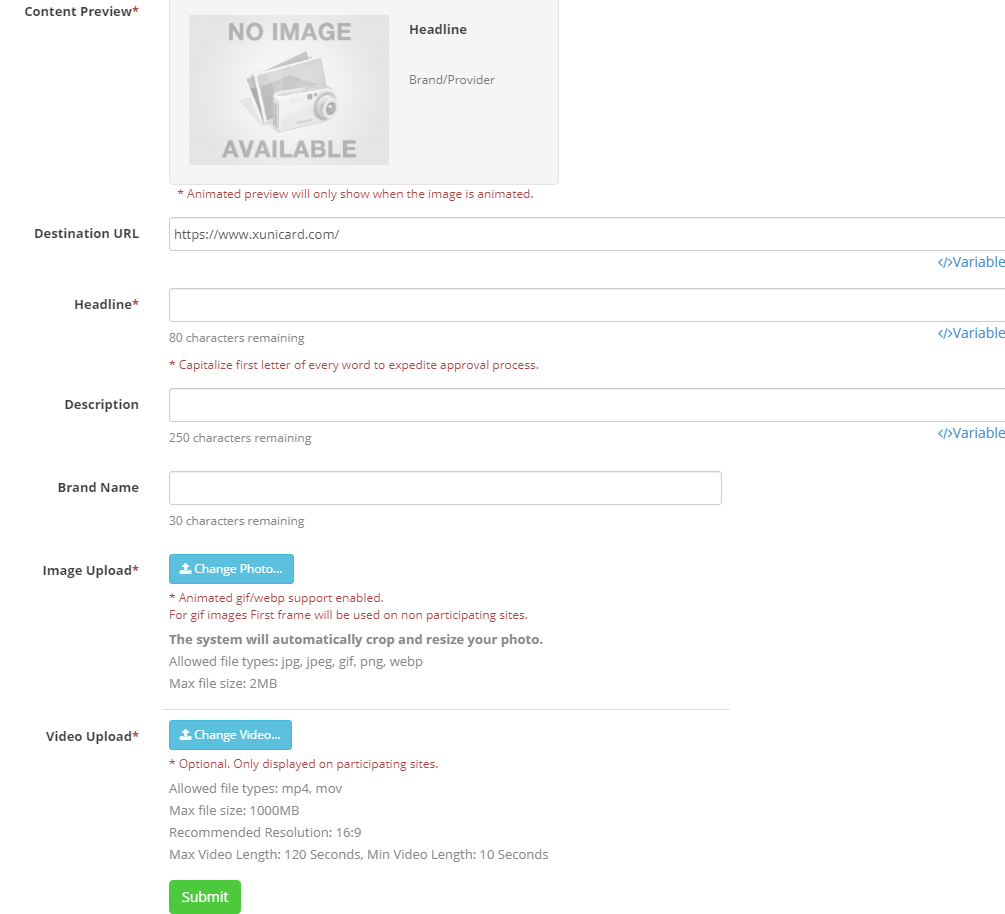The width and height of the screenshot is (1005, 914).
Task: Click into the Headline text field
Action: tap(586, 305)
